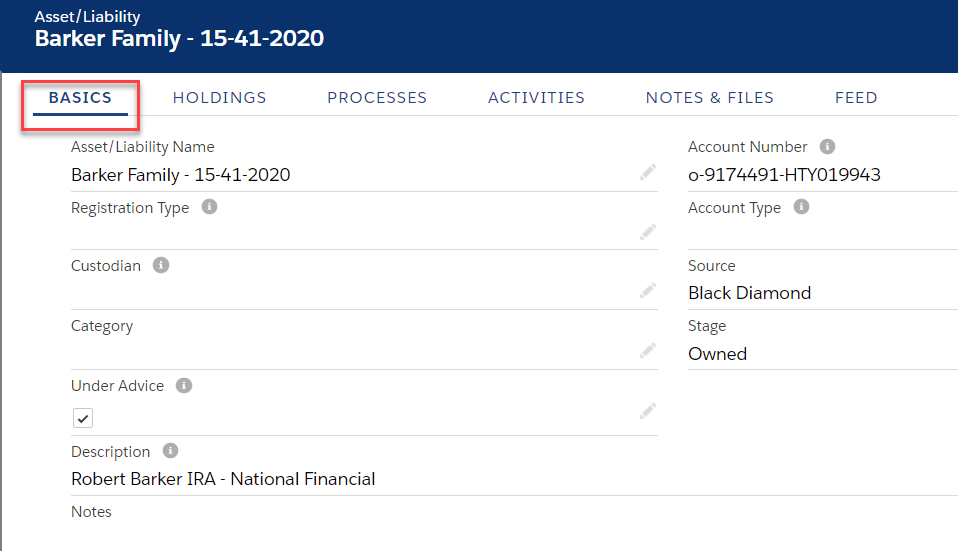Go to the Processes tab
Screen dimensions: 958x551
pyautogui.click(x=377, y=98)
